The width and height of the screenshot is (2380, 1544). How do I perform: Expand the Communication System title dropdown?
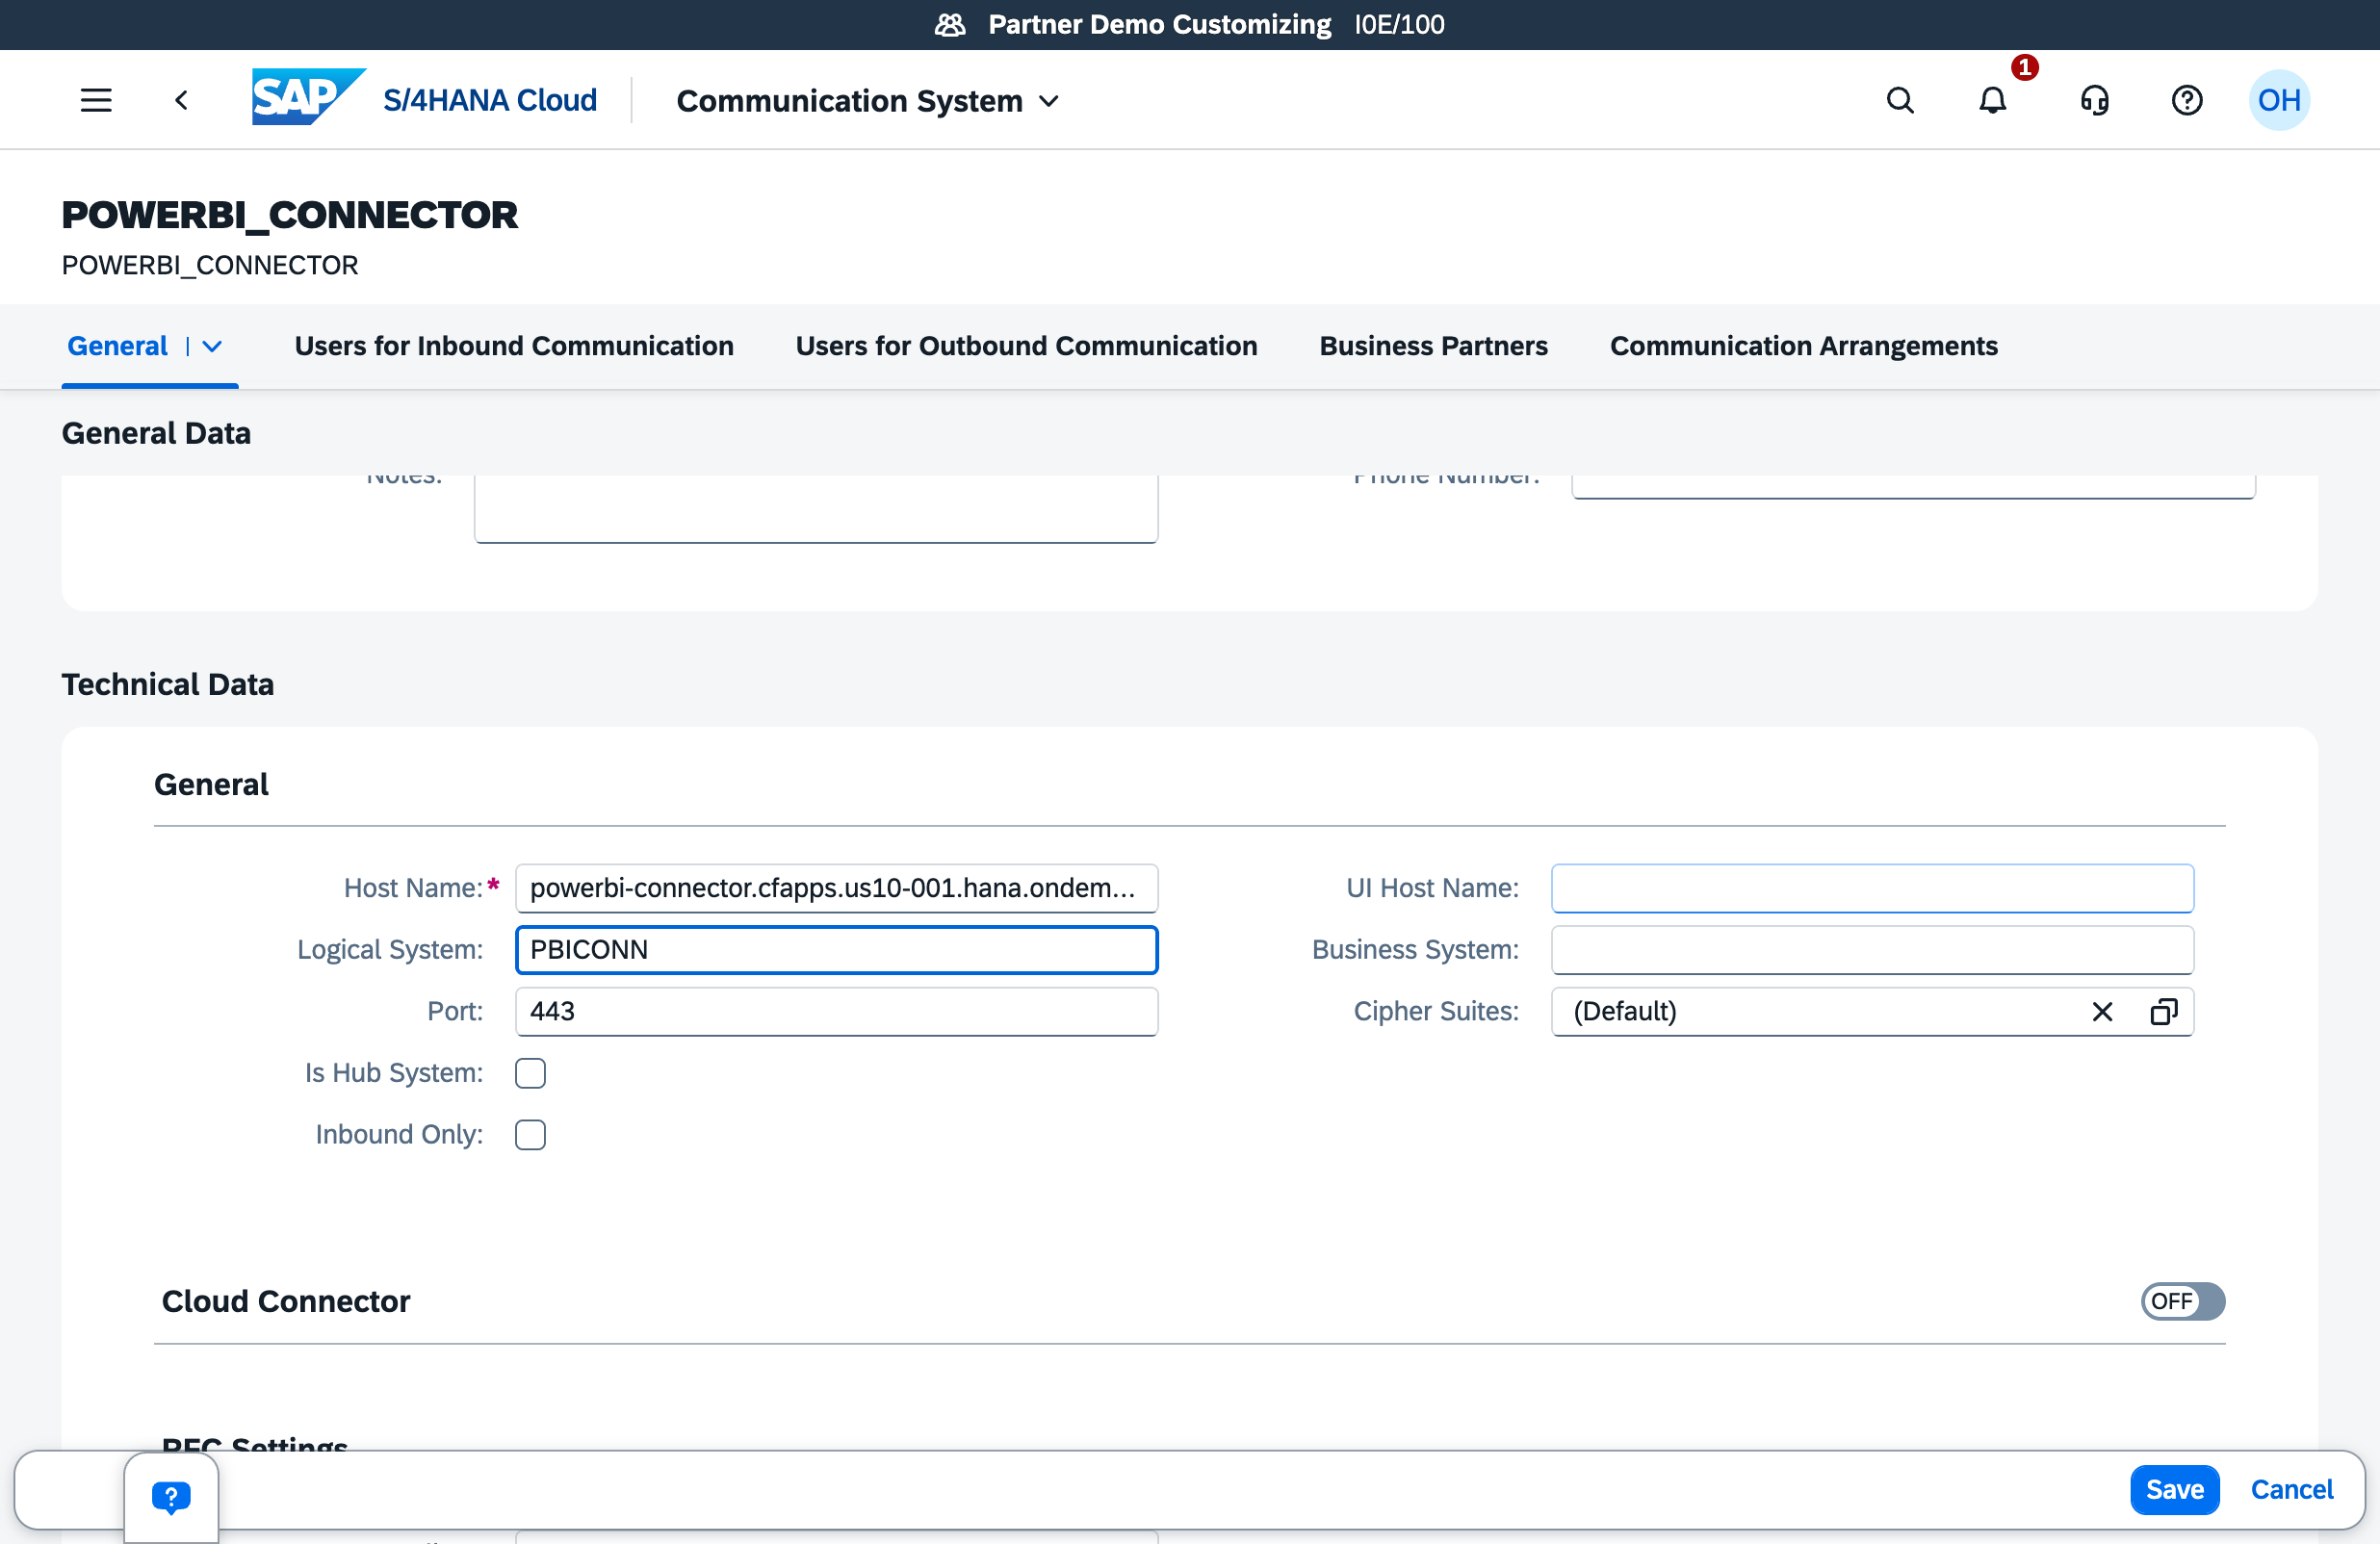click(x=1049, y=101)
